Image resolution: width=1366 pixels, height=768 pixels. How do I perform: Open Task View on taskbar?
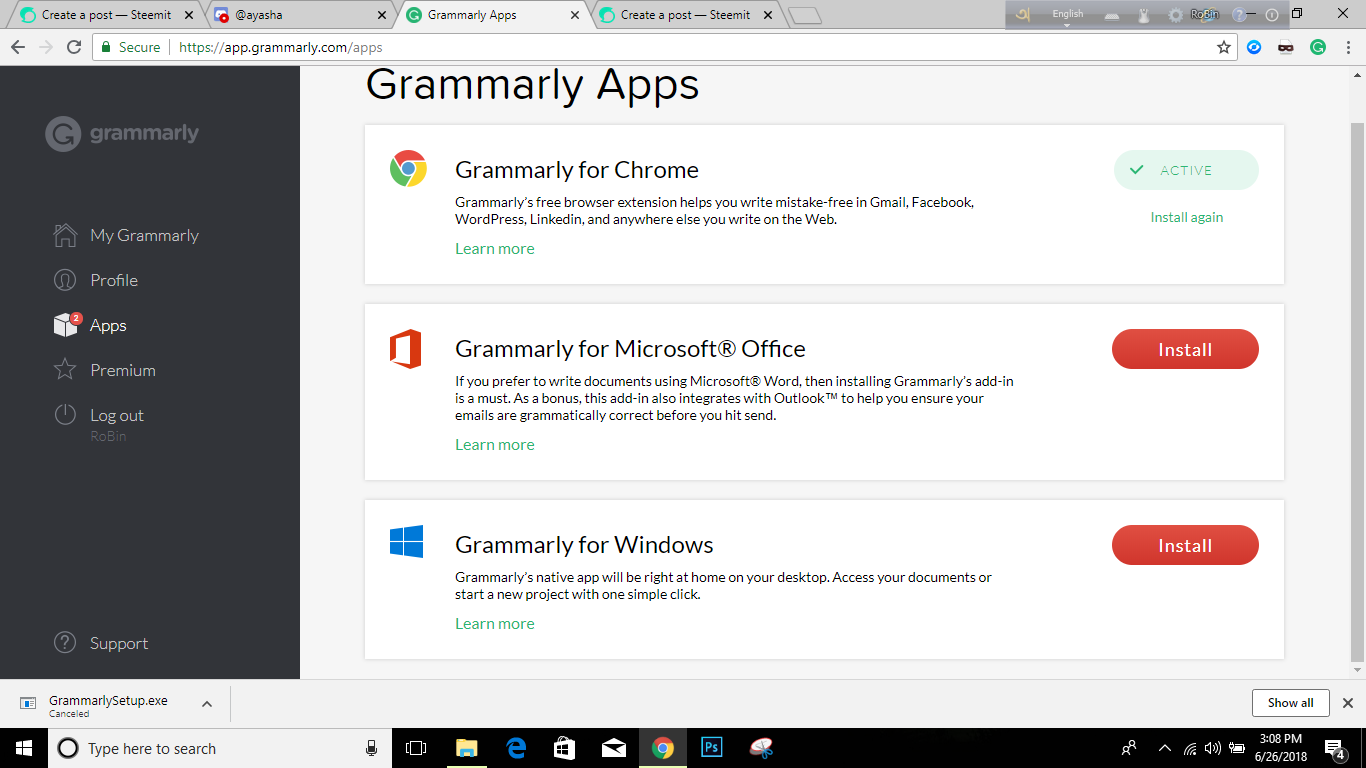click(x=416, y=748)
